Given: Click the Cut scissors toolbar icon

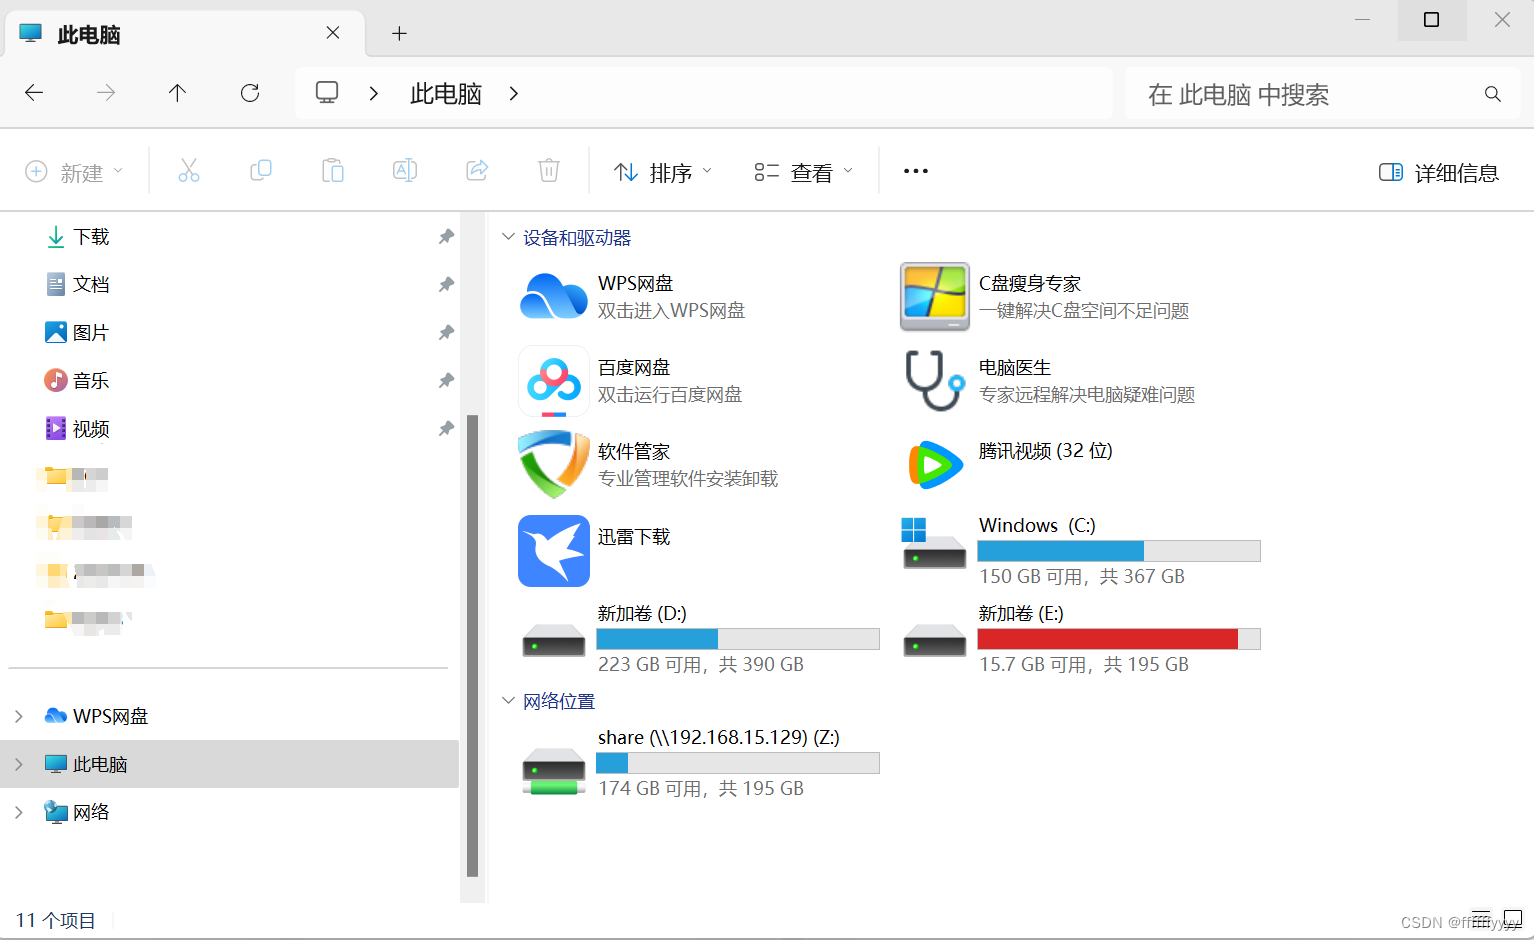Looking at the screenshot, I should tap(189, 171).
